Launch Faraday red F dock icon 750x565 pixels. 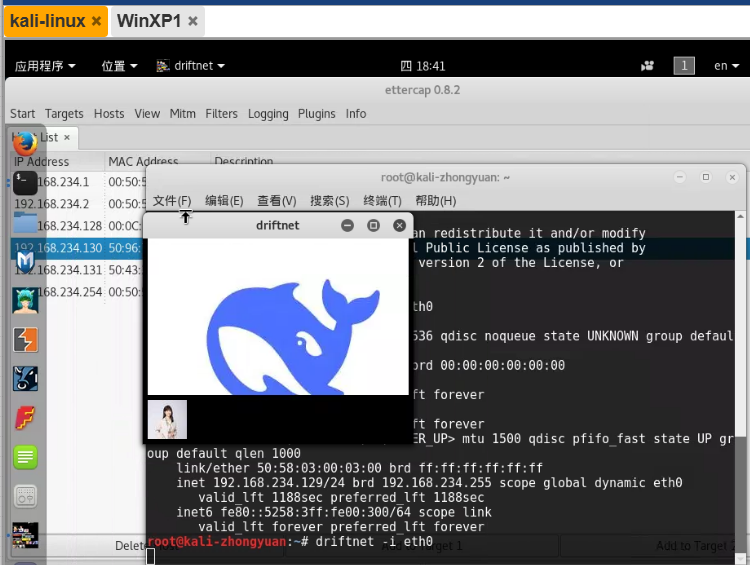pyautogui.click(x=25, y=418)
